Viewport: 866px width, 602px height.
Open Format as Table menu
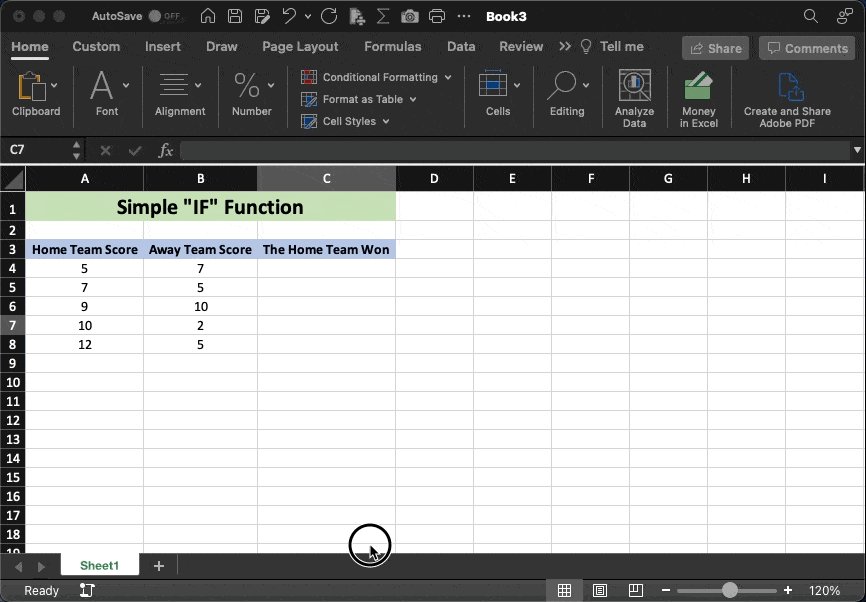tap(358, 99)
